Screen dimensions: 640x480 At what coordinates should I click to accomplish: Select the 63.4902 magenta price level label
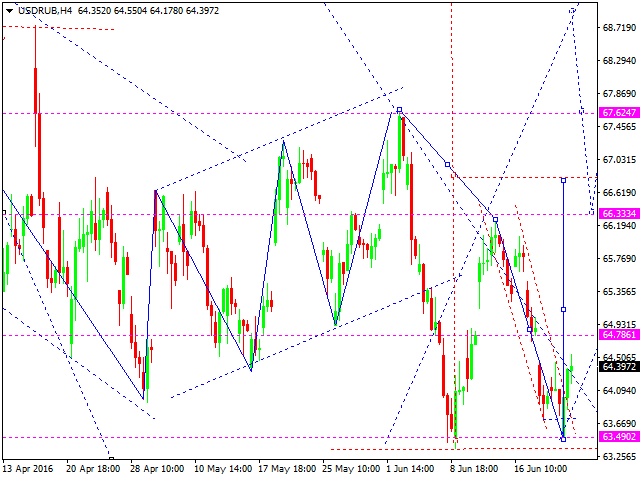(x=619, y=436)
